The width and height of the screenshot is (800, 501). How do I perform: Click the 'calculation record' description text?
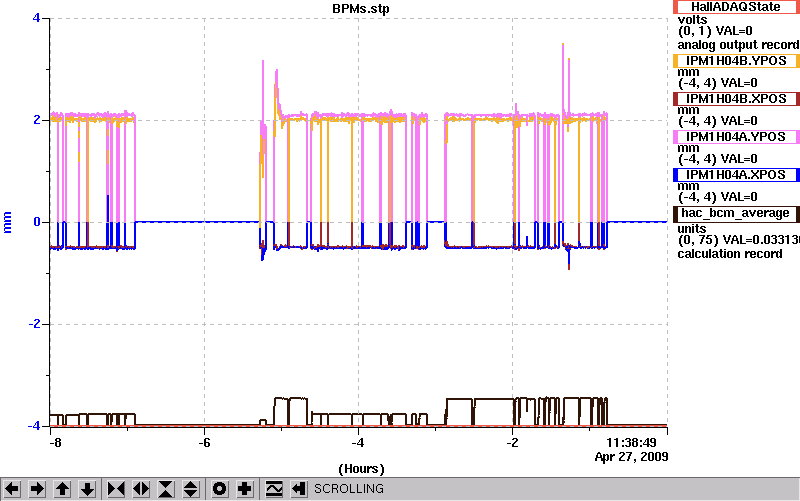click(x=730, y=254)
